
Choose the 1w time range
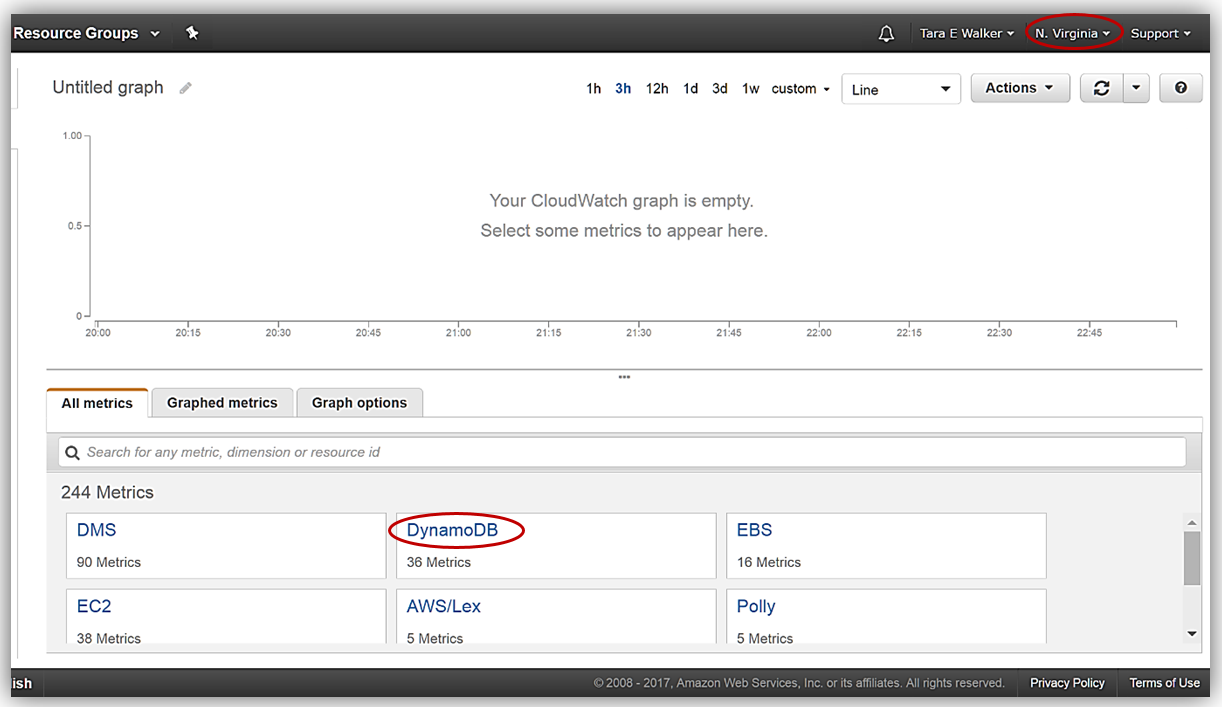pyautogui.click(x=750, y=89)
